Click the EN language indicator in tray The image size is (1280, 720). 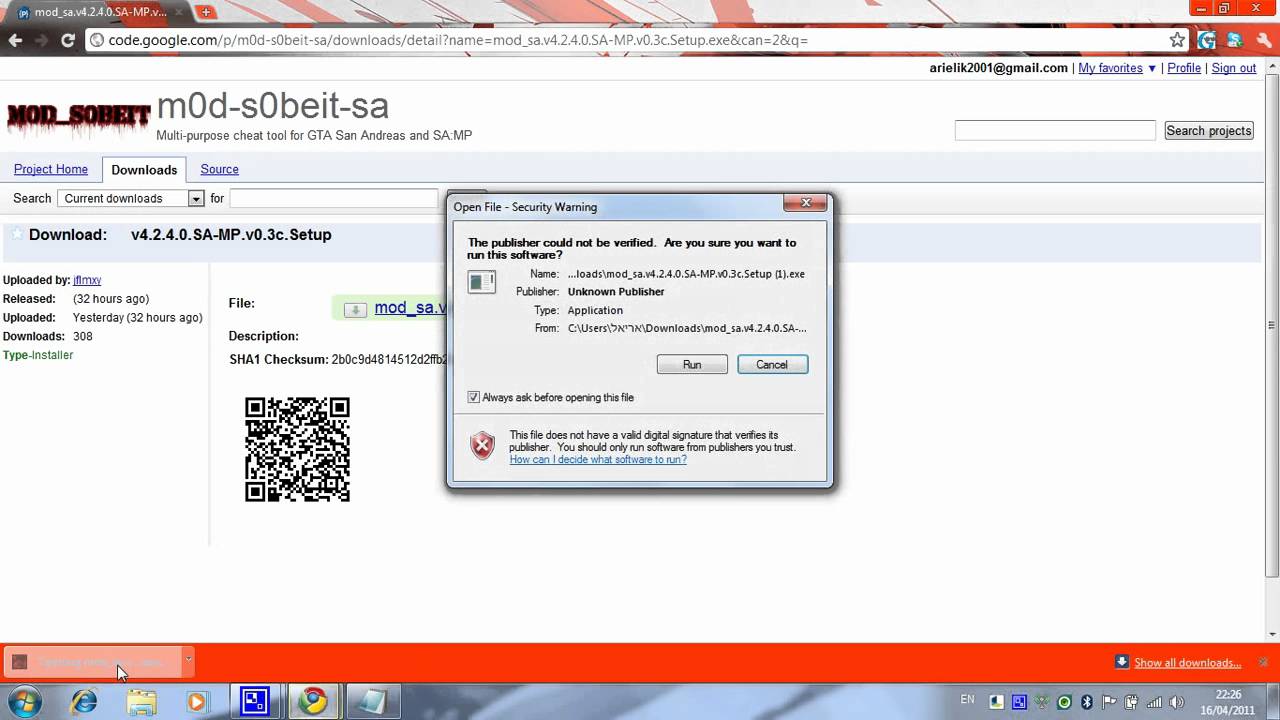967,699
